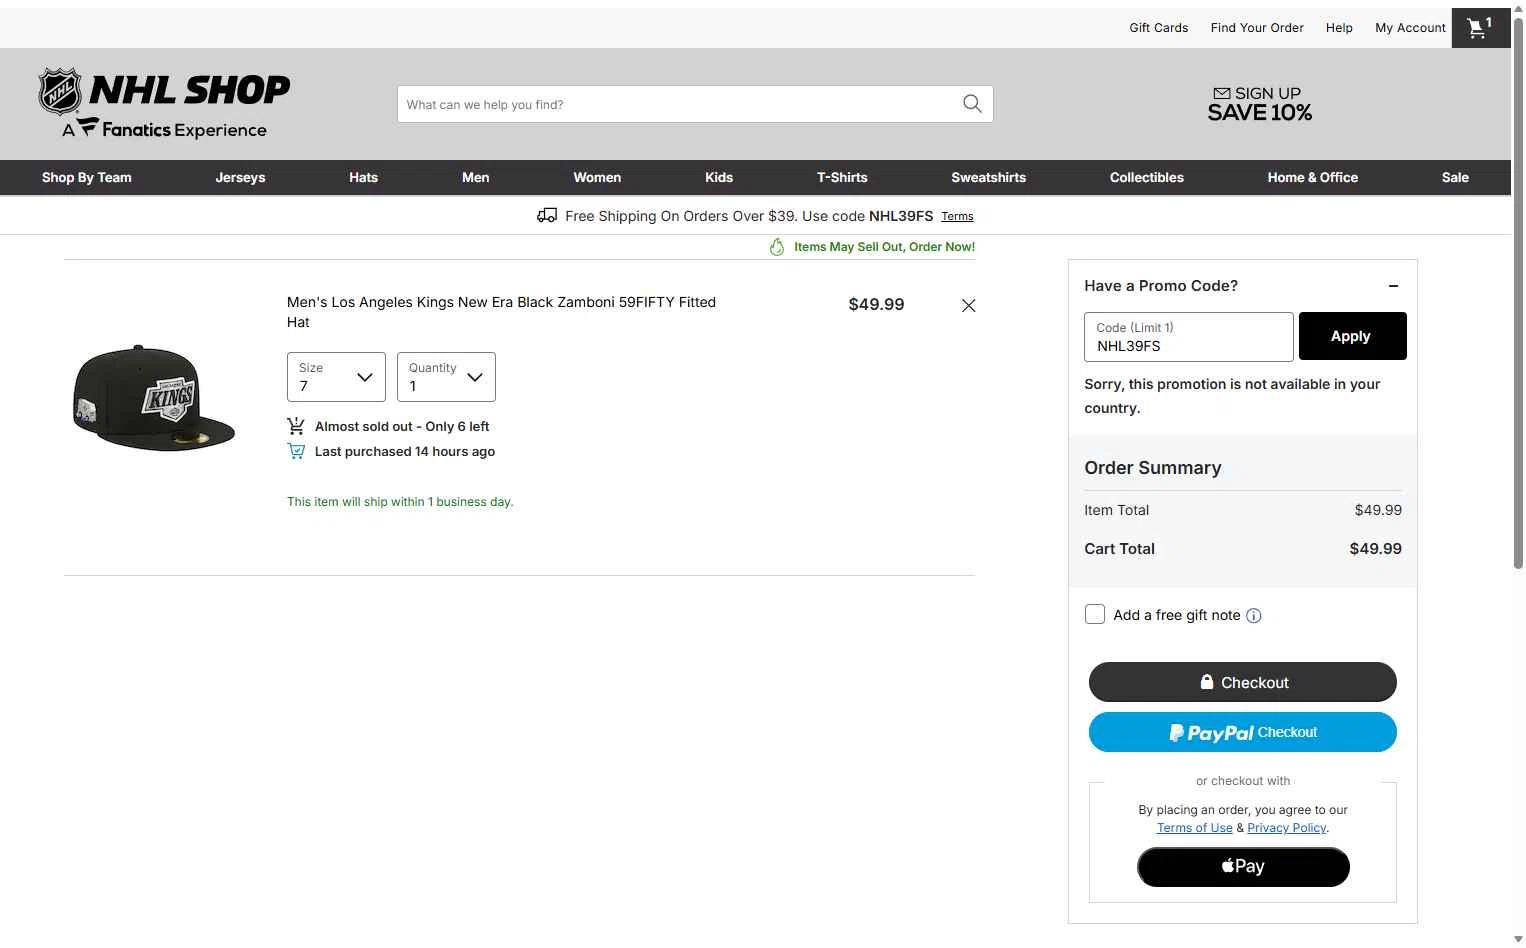Collapse the promo code section
Screen dimensions: 1526x948
pos(1393,286)
